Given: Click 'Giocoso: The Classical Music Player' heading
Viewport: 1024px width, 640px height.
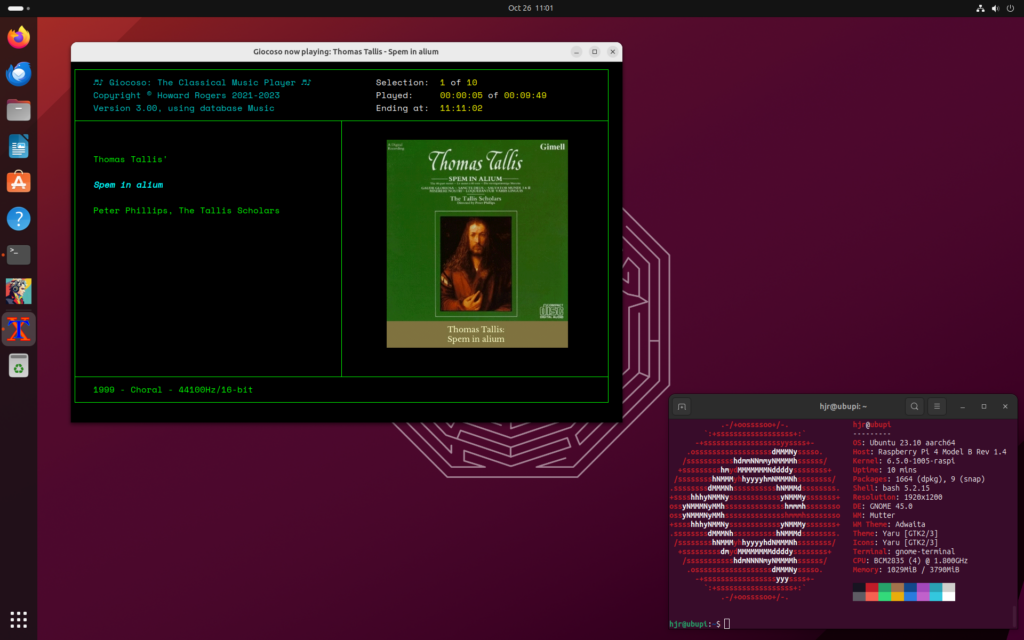Looking at the screenshot, I should [x=202, y=82].
